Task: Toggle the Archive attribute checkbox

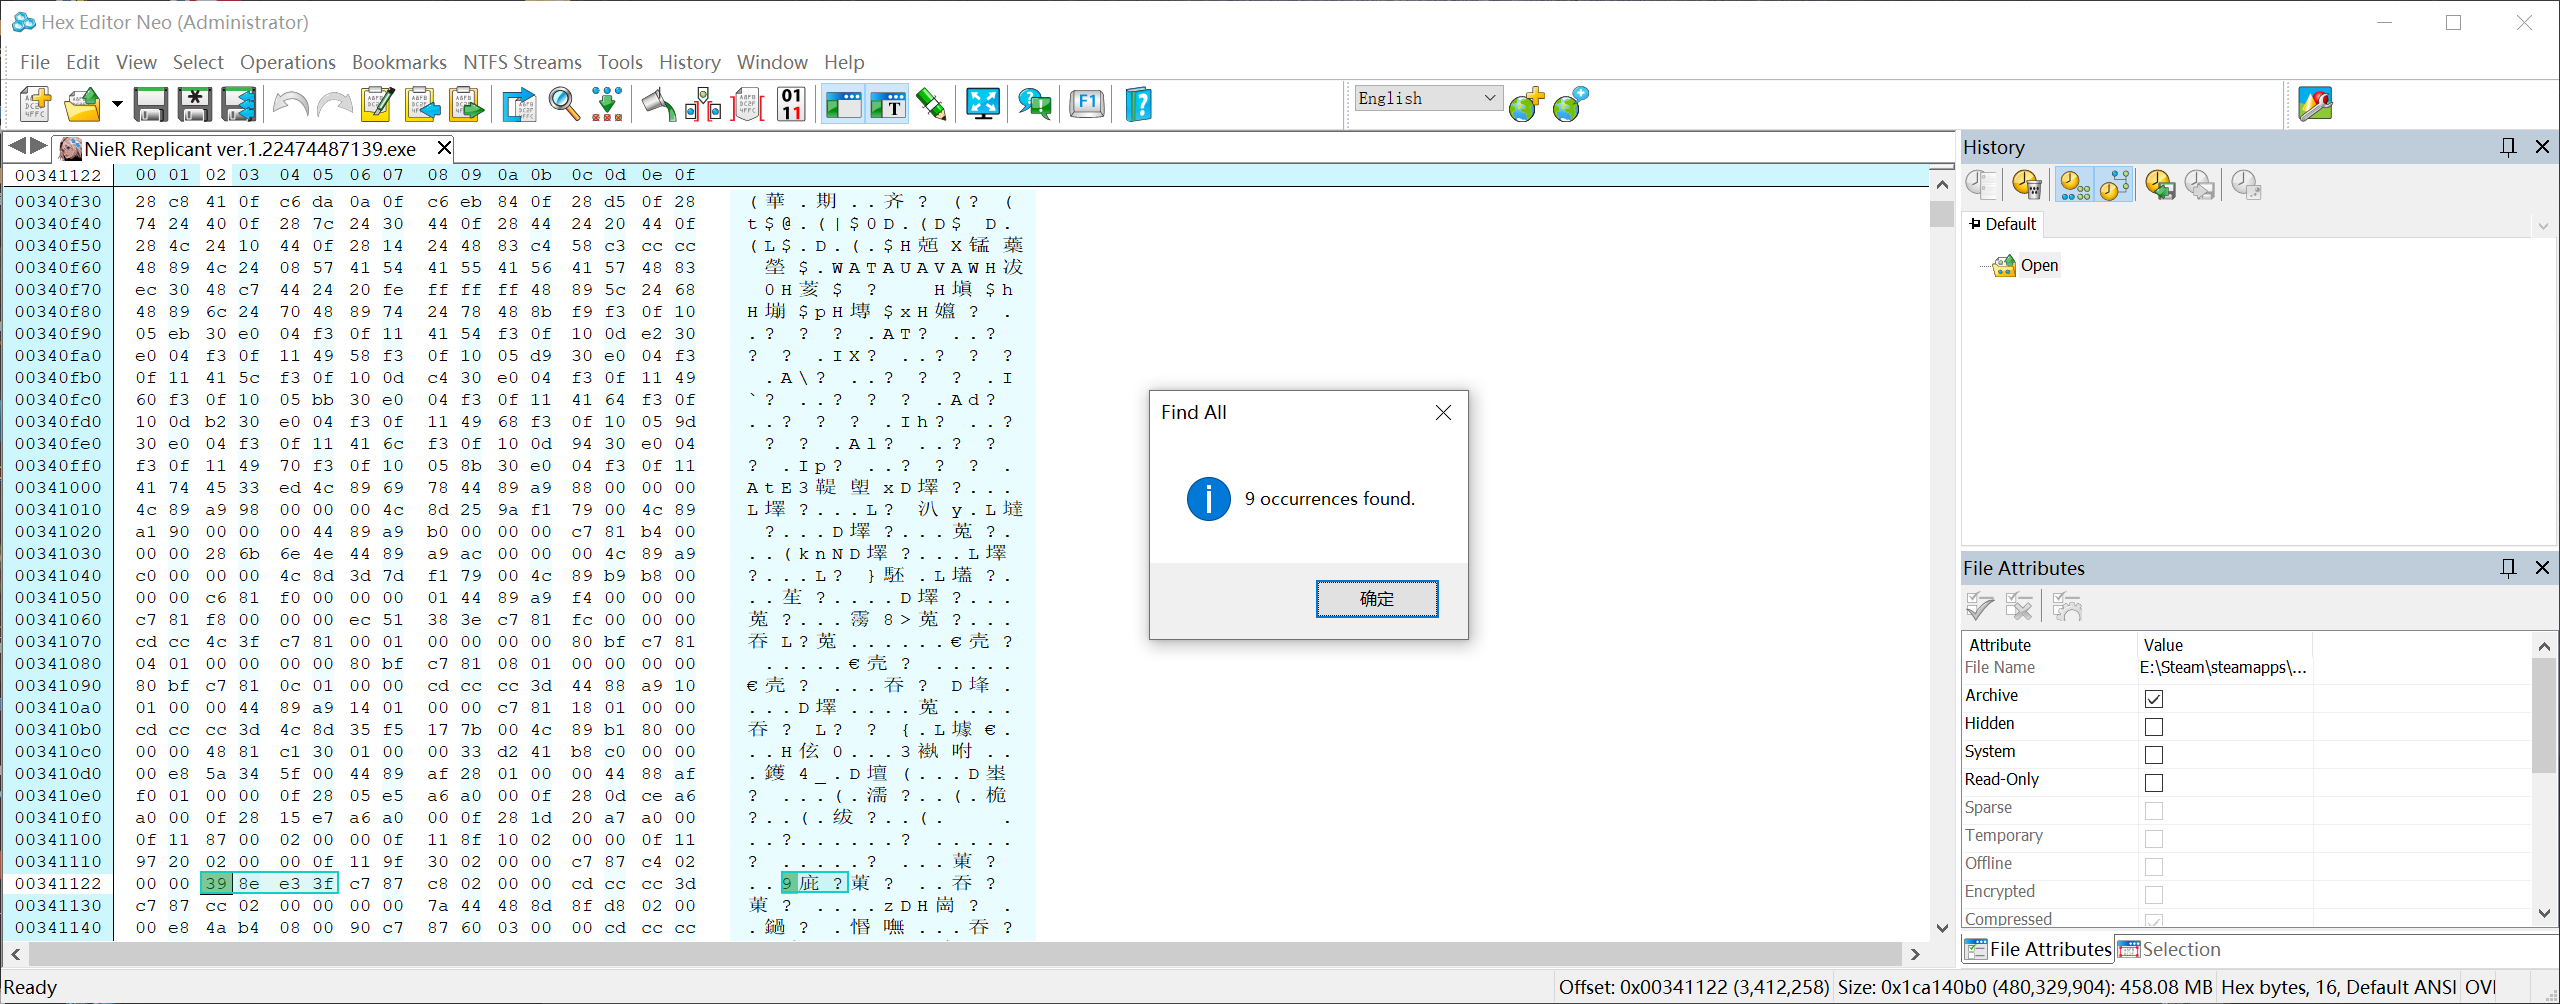Action: [x=2154, y=698]
